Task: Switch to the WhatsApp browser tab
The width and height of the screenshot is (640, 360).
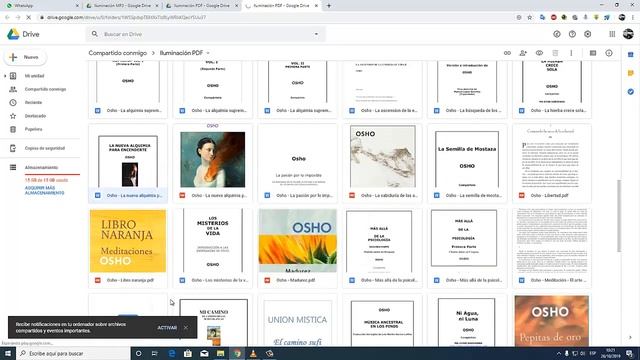Action: coord(41,6)
